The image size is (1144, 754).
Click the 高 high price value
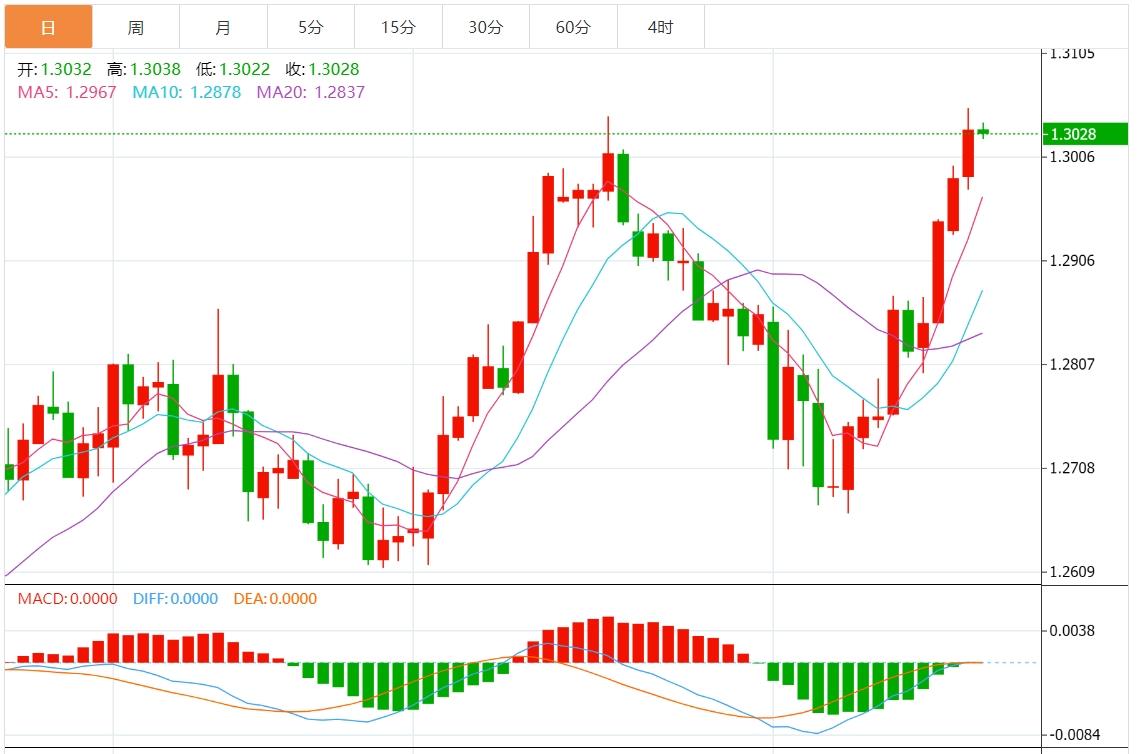click(155, 69)
